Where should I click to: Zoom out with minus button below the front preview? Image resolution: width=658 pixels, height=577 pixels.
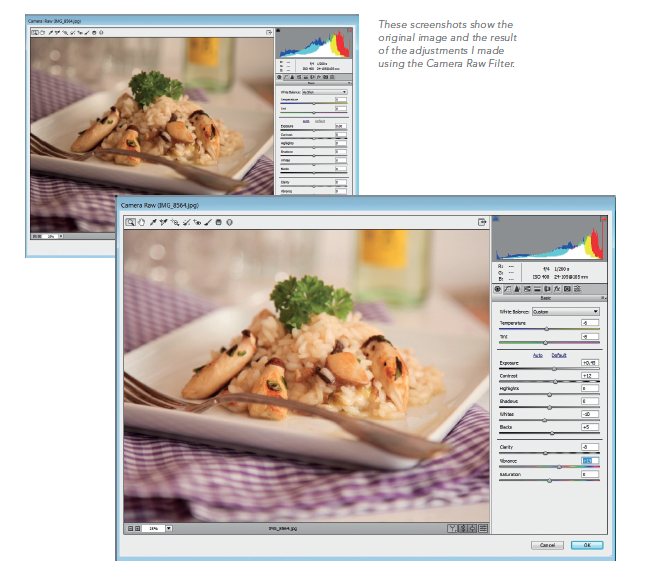click(129, 526)
